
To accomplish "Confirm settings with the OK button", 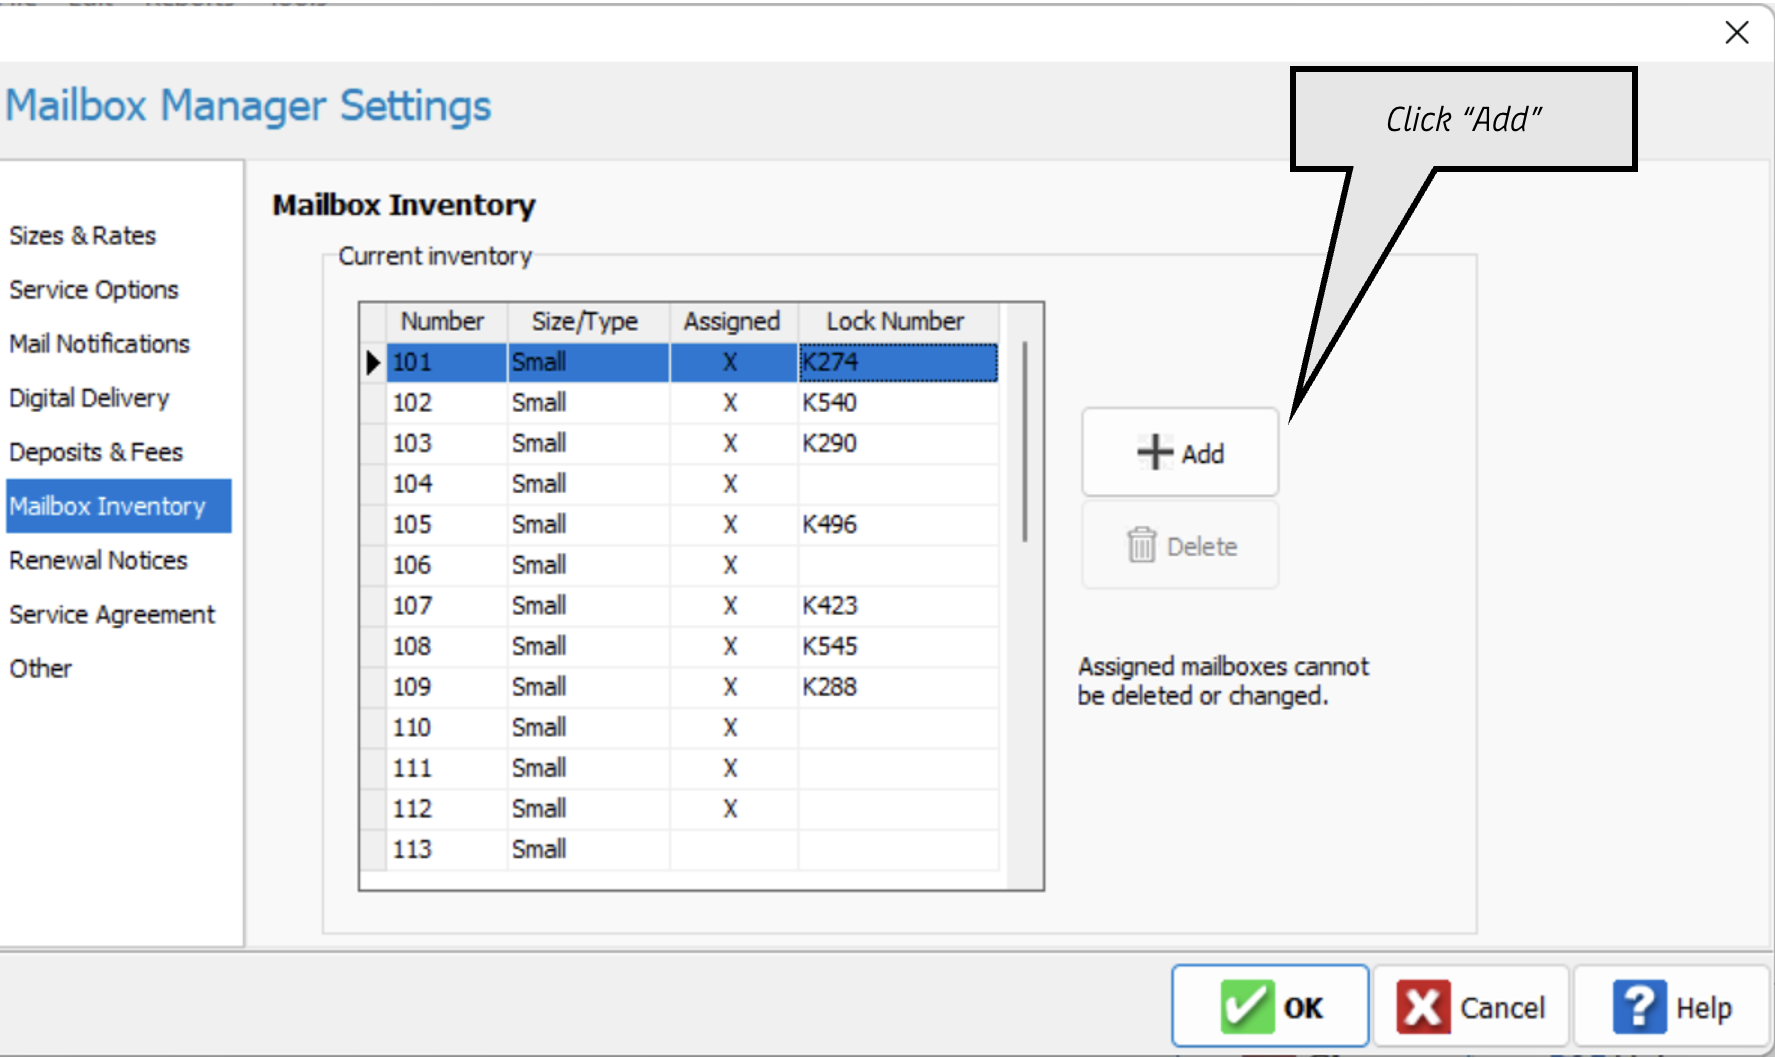I will click(1270, 1006).
